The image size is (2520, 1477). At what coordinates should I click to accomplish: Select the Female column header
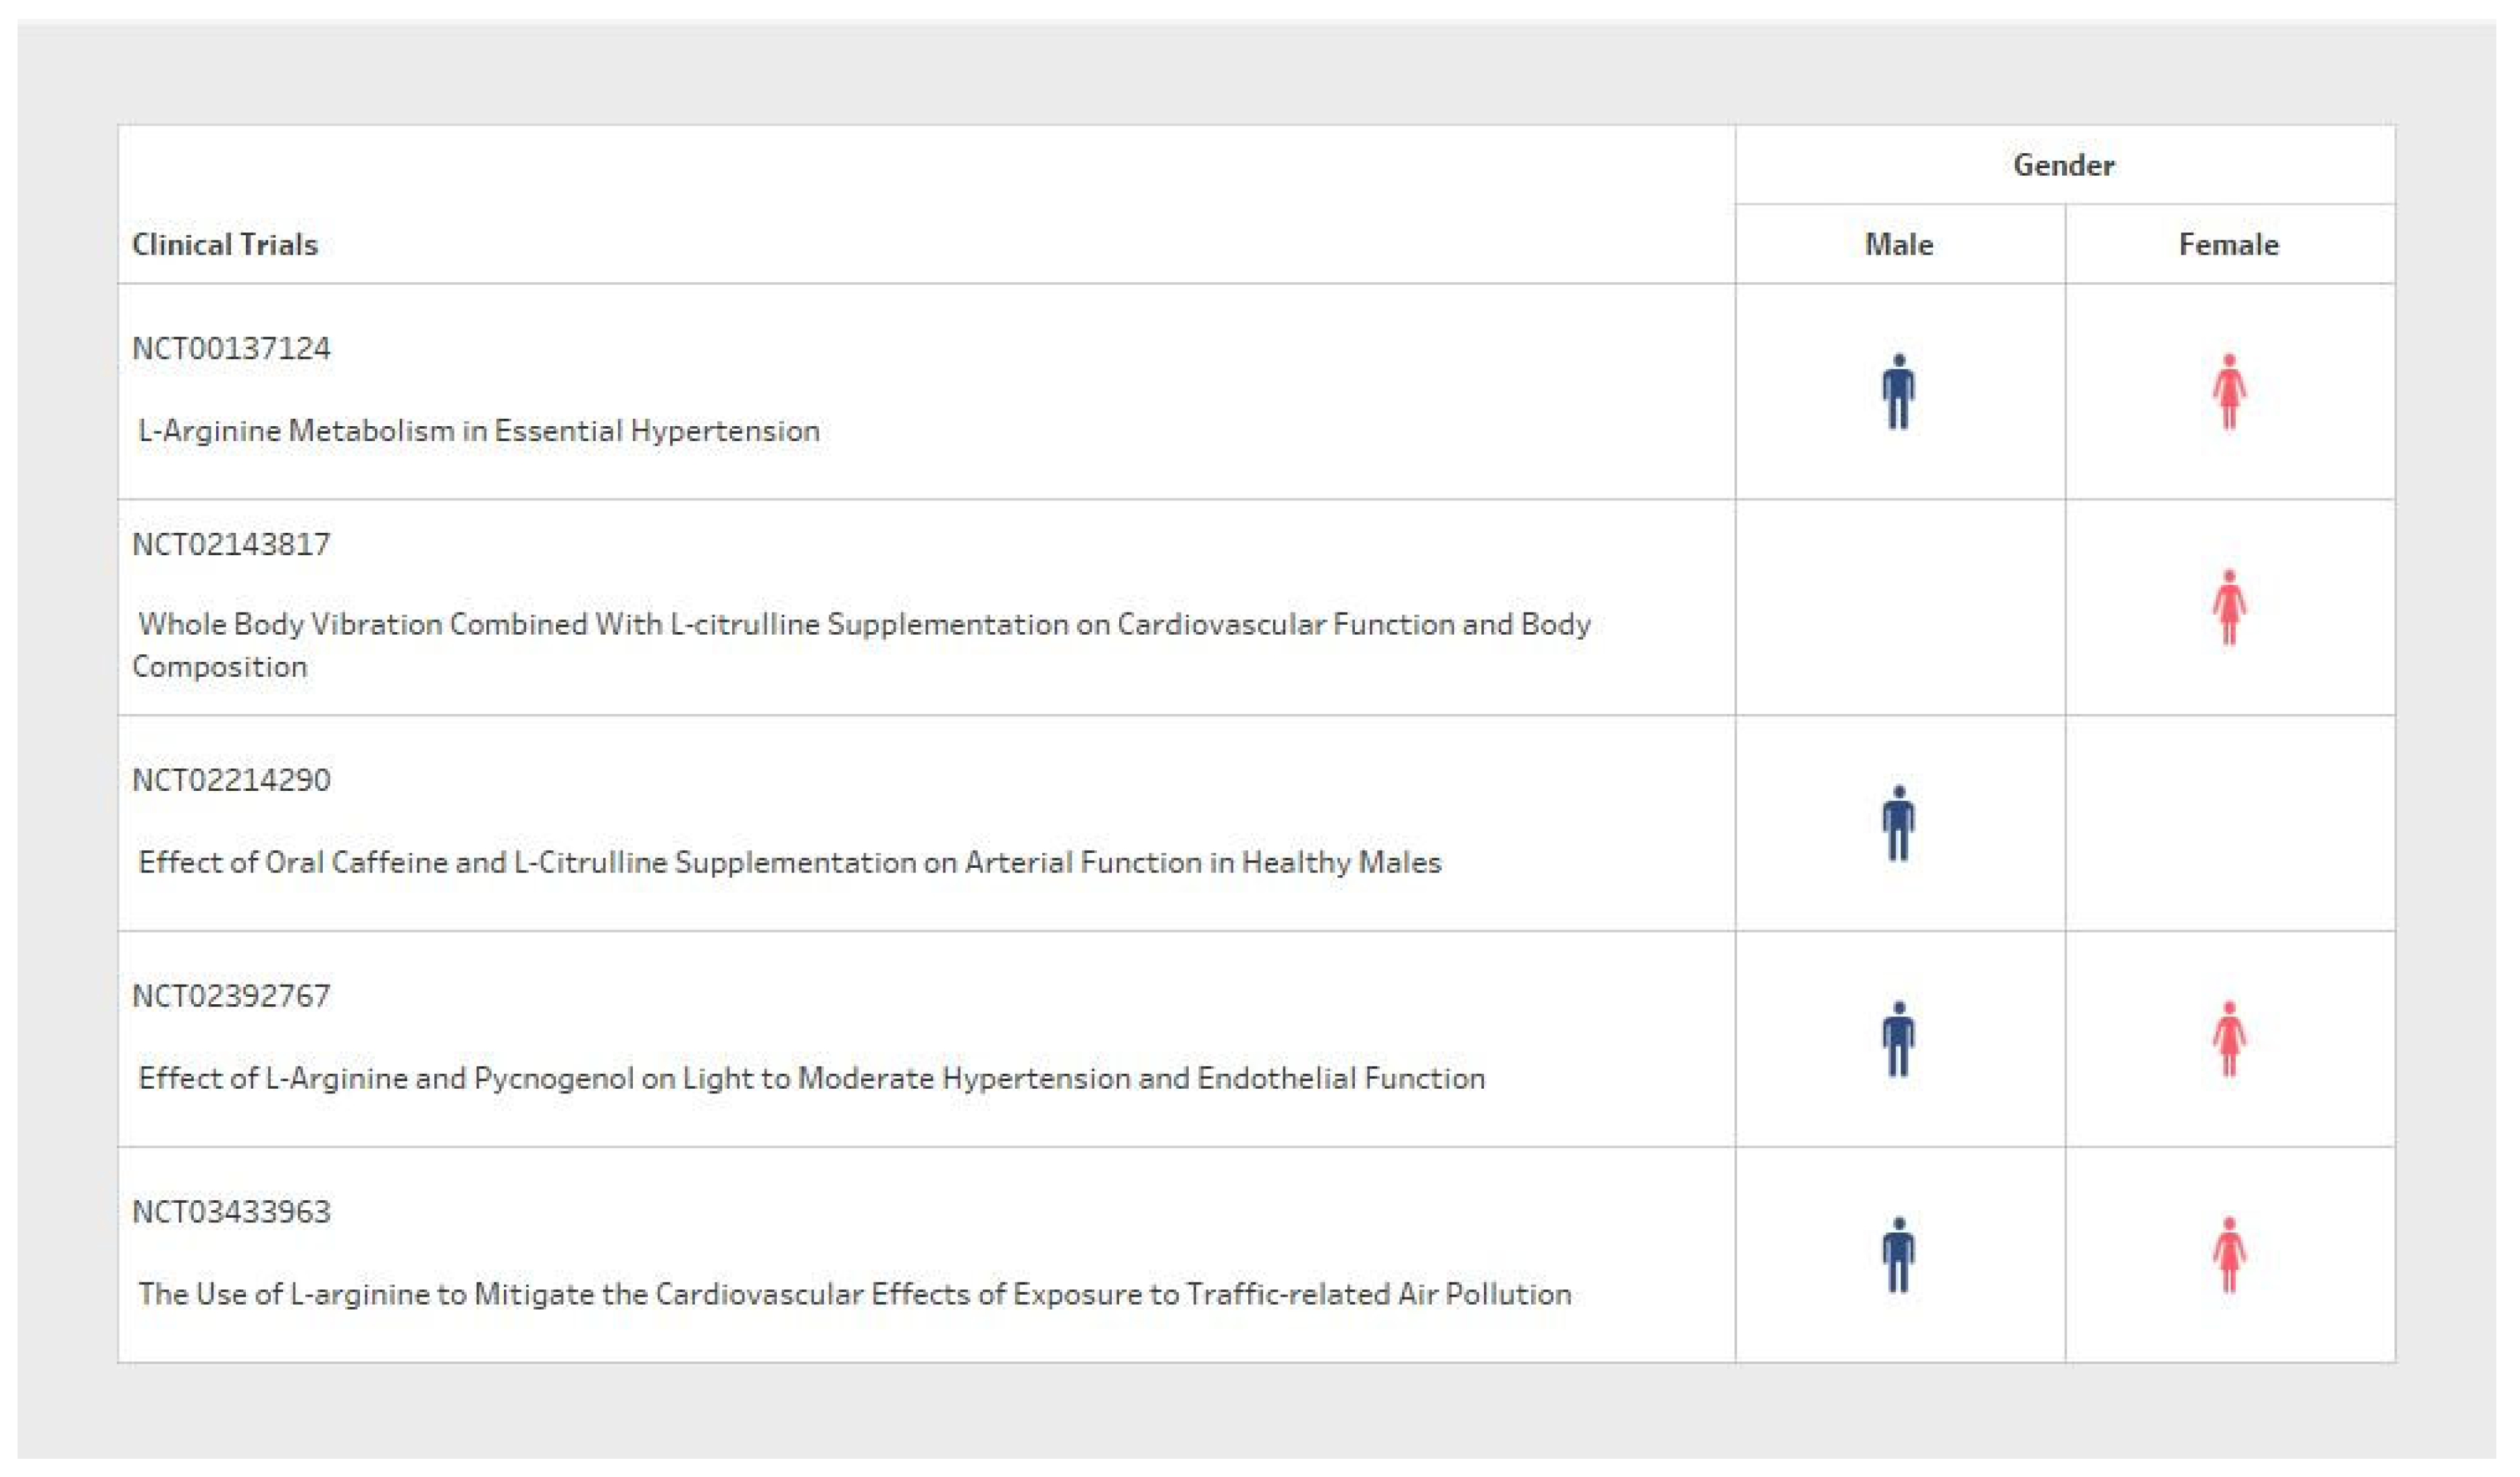[x=2228, y=245]
